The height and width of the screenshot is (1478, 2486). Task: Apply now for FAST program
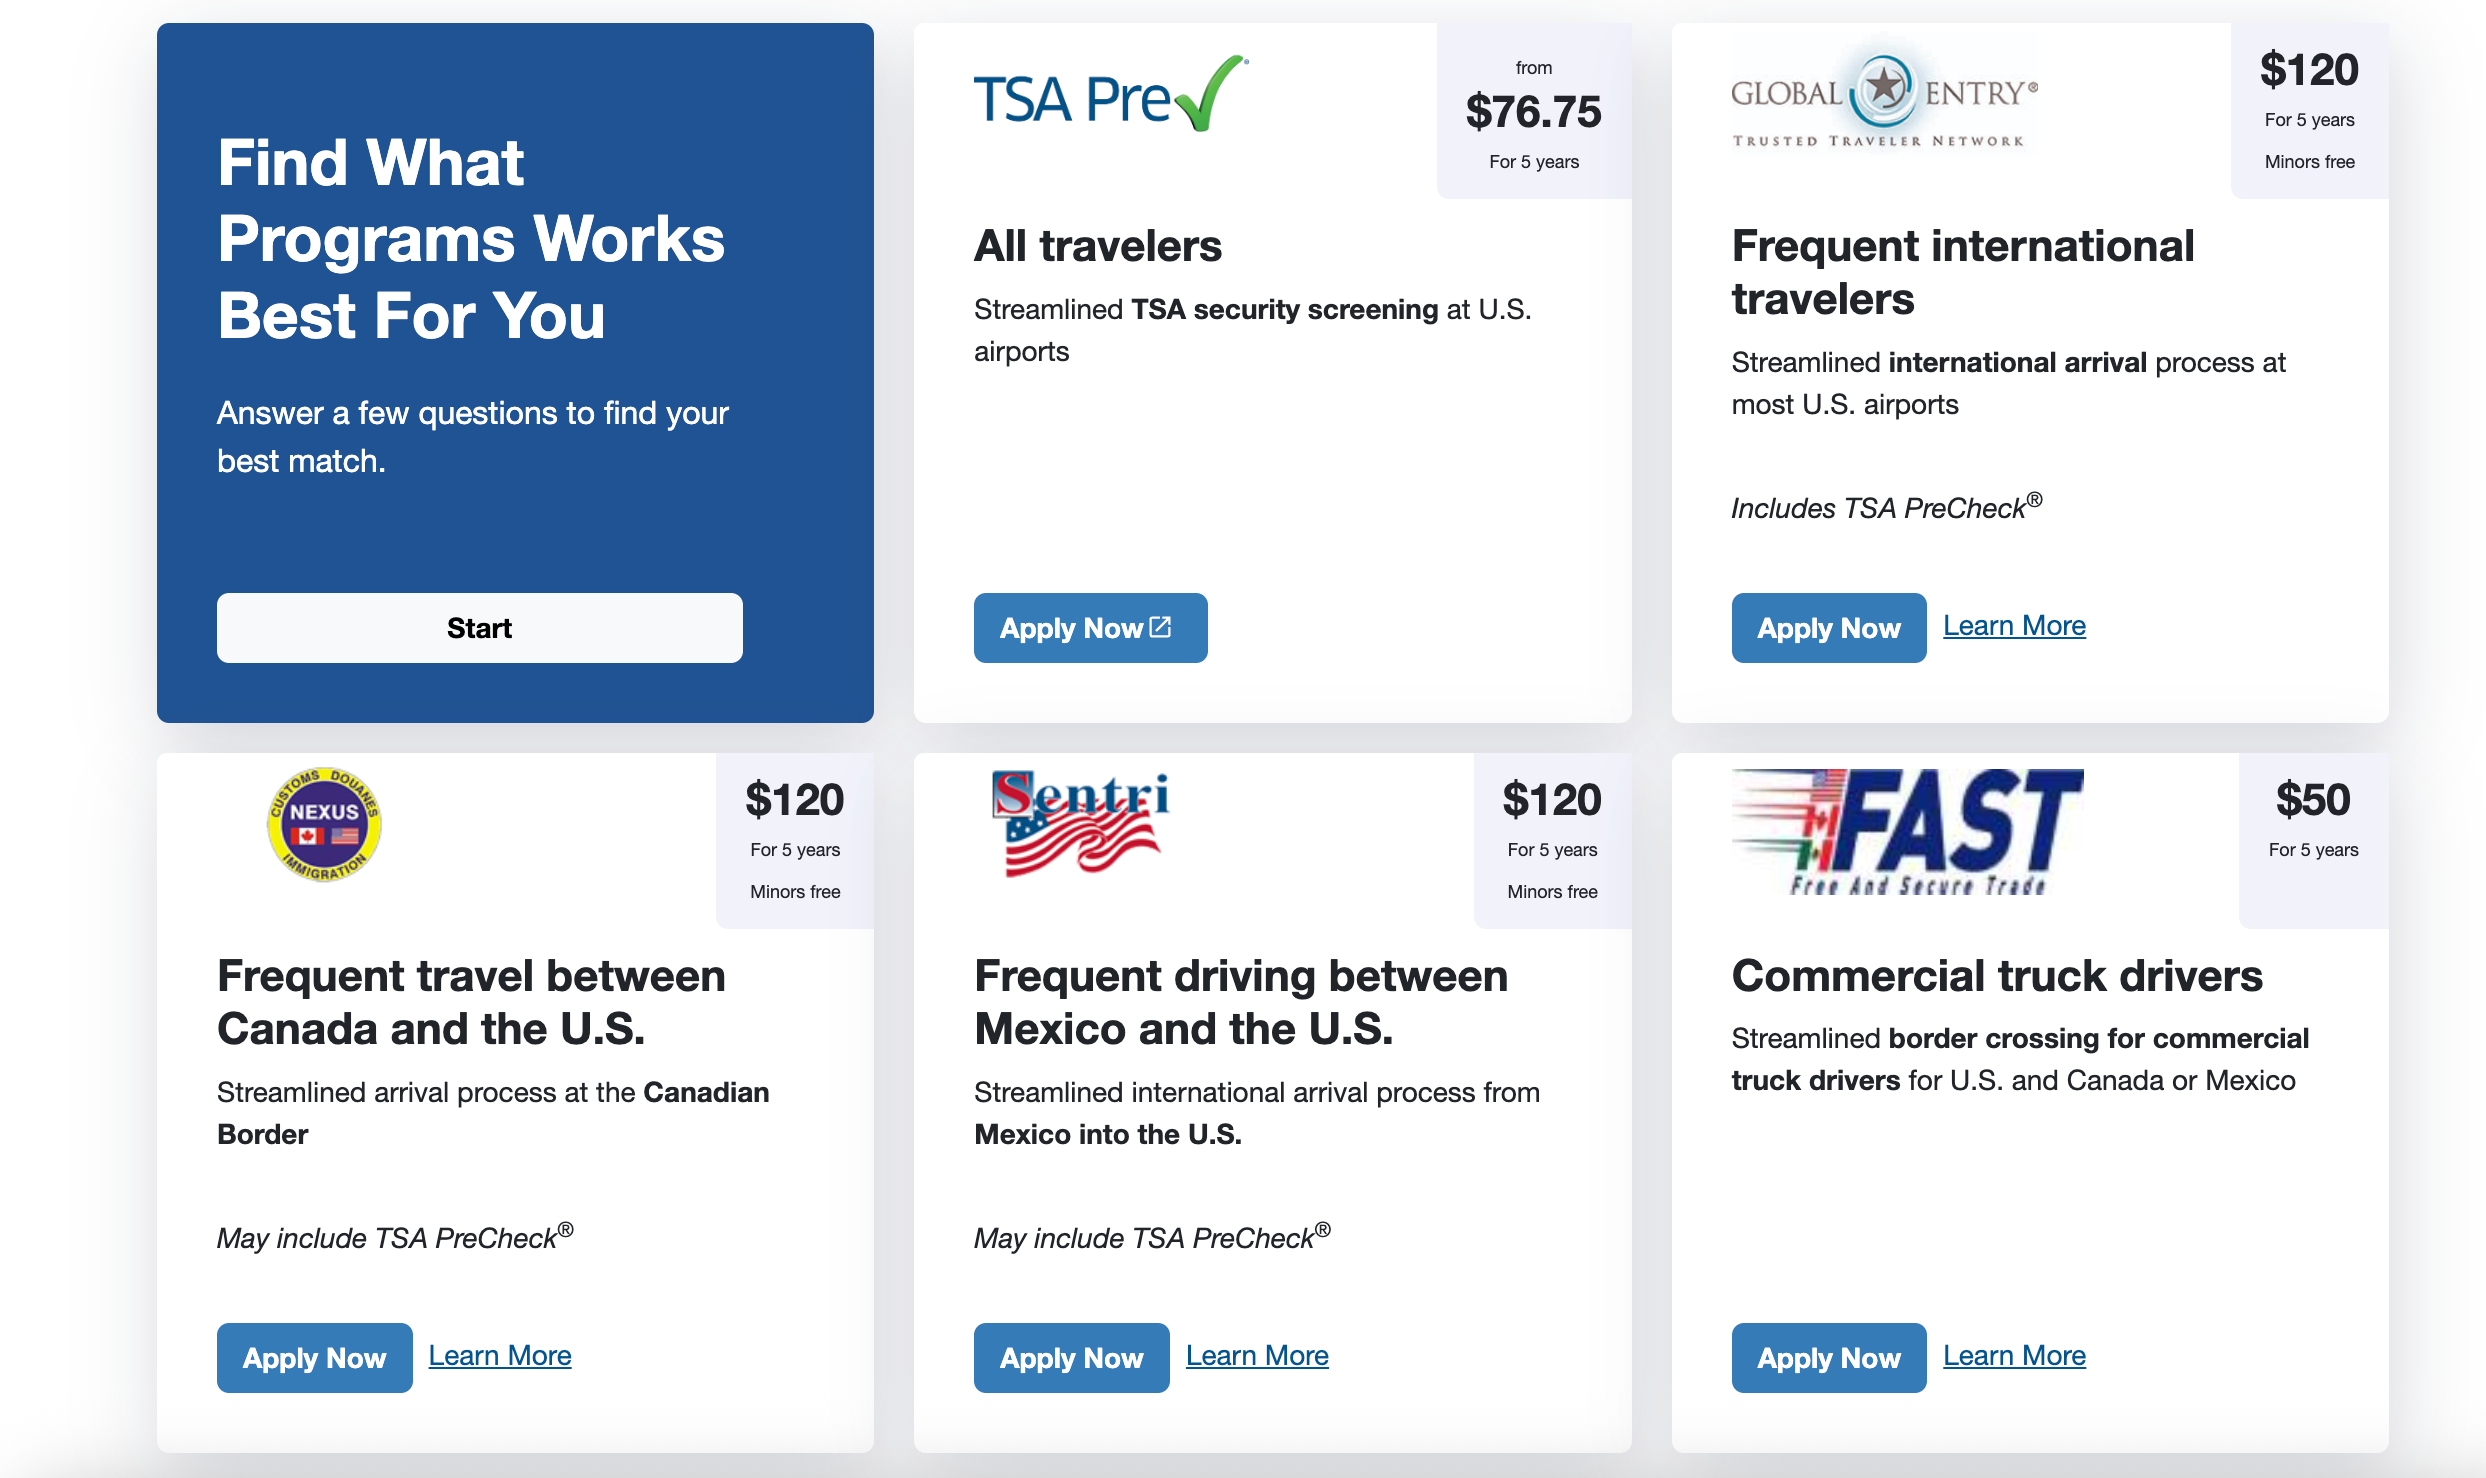point(1828,1358)
